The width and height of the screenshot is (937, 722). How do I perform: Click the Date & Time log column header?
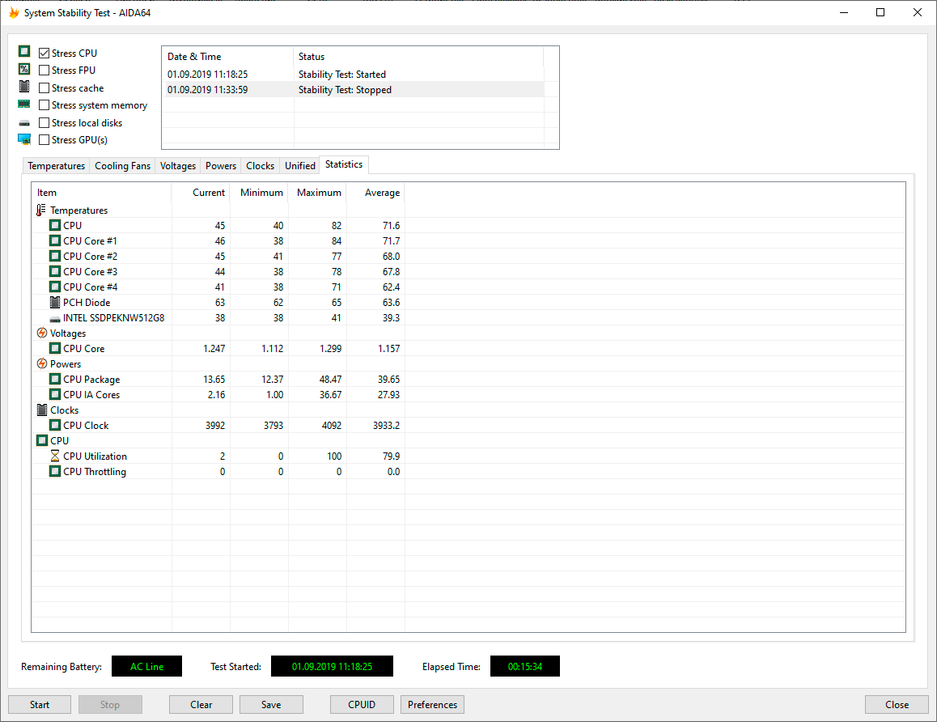(x=228, y=56)
